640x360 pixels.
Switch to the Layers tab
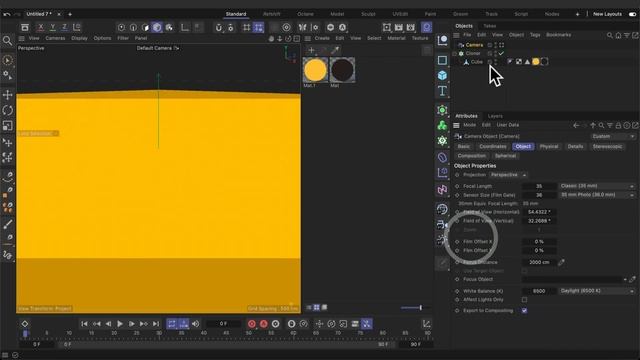click(x=495, y=116)
